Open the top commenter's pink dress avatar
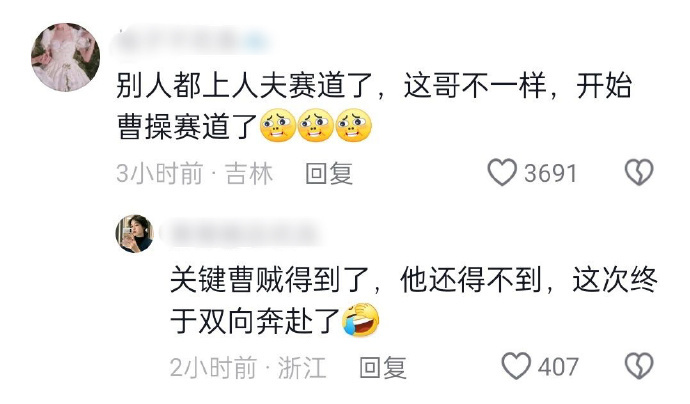The image size is (690, 404). point(65,57)
